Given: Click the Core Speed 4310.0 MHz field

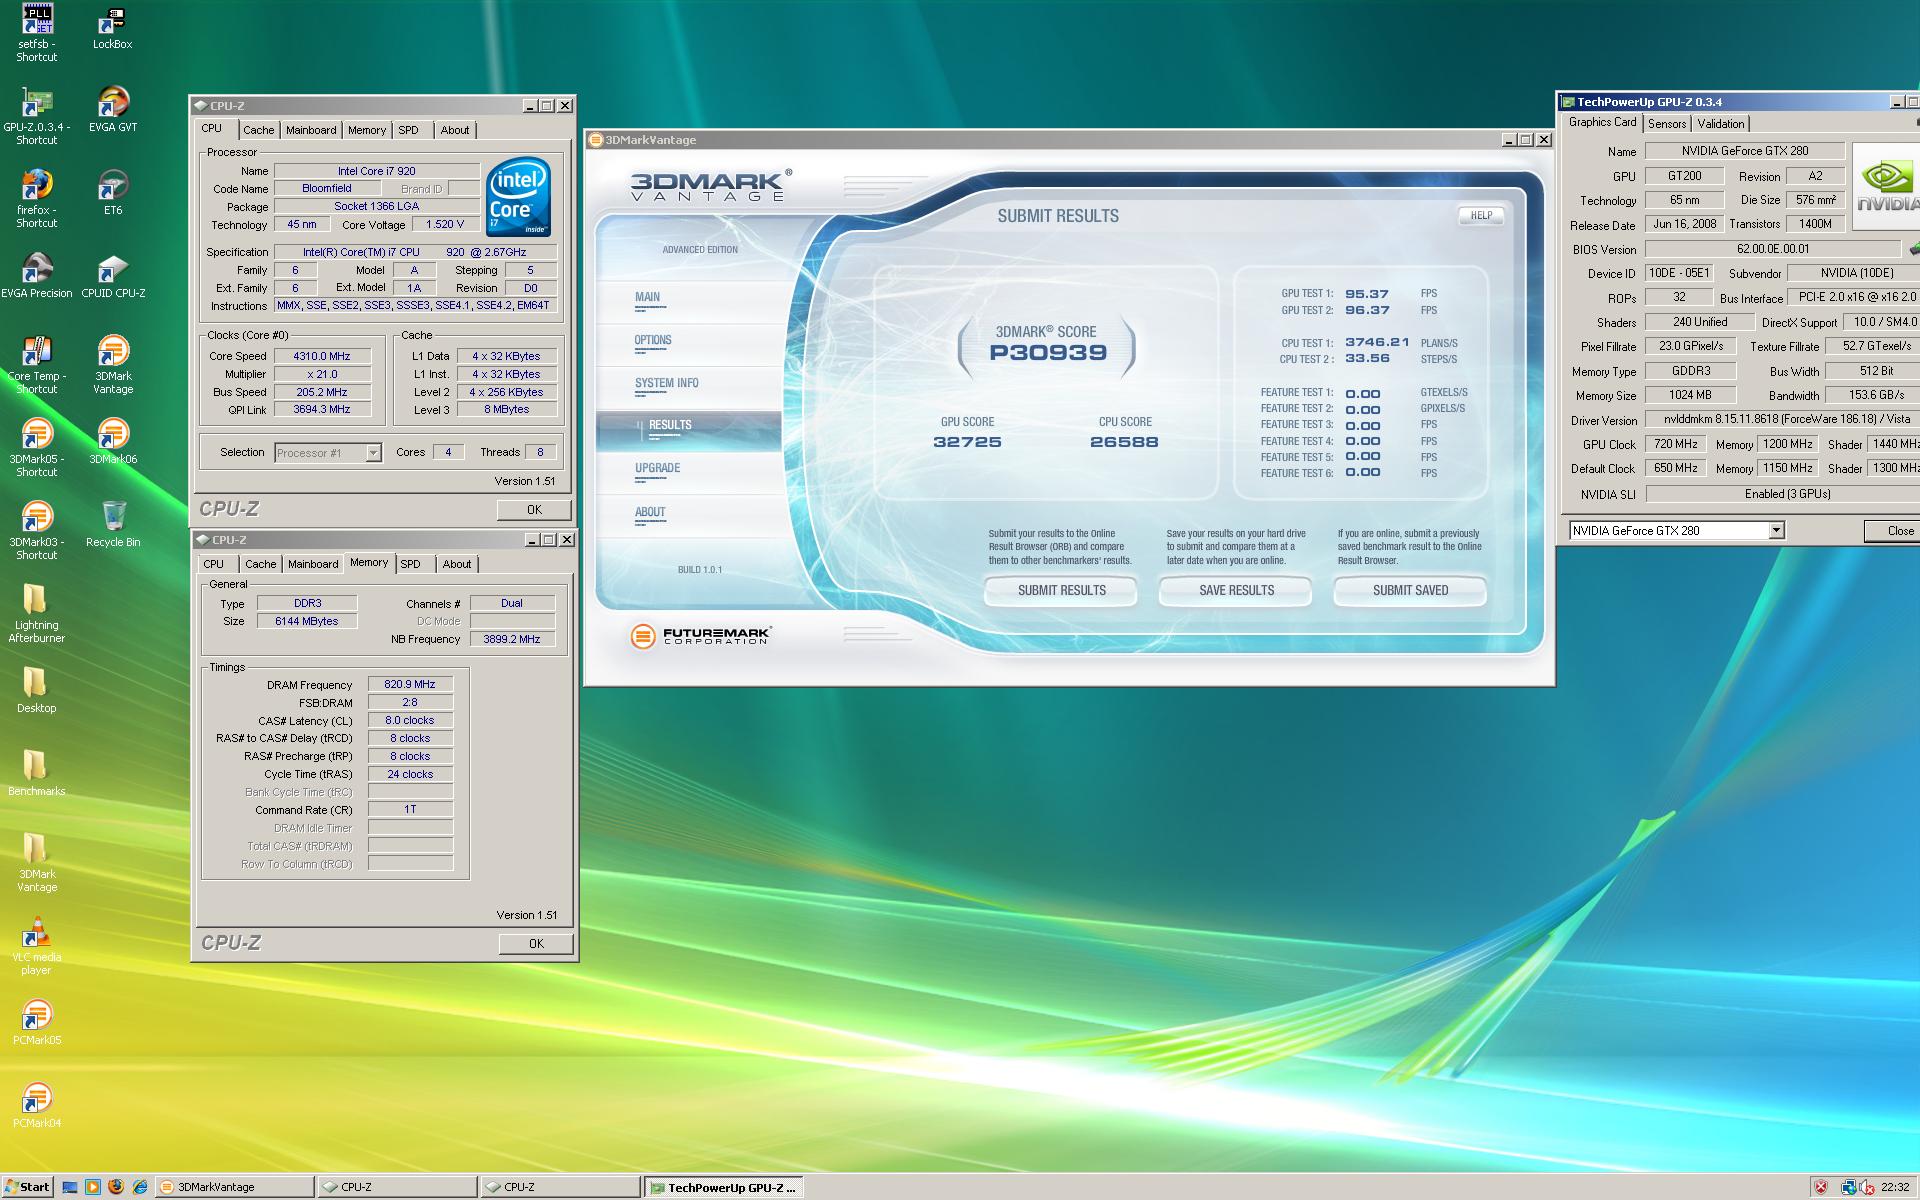Looking at the screenshot, I should (x=322, y=356).
